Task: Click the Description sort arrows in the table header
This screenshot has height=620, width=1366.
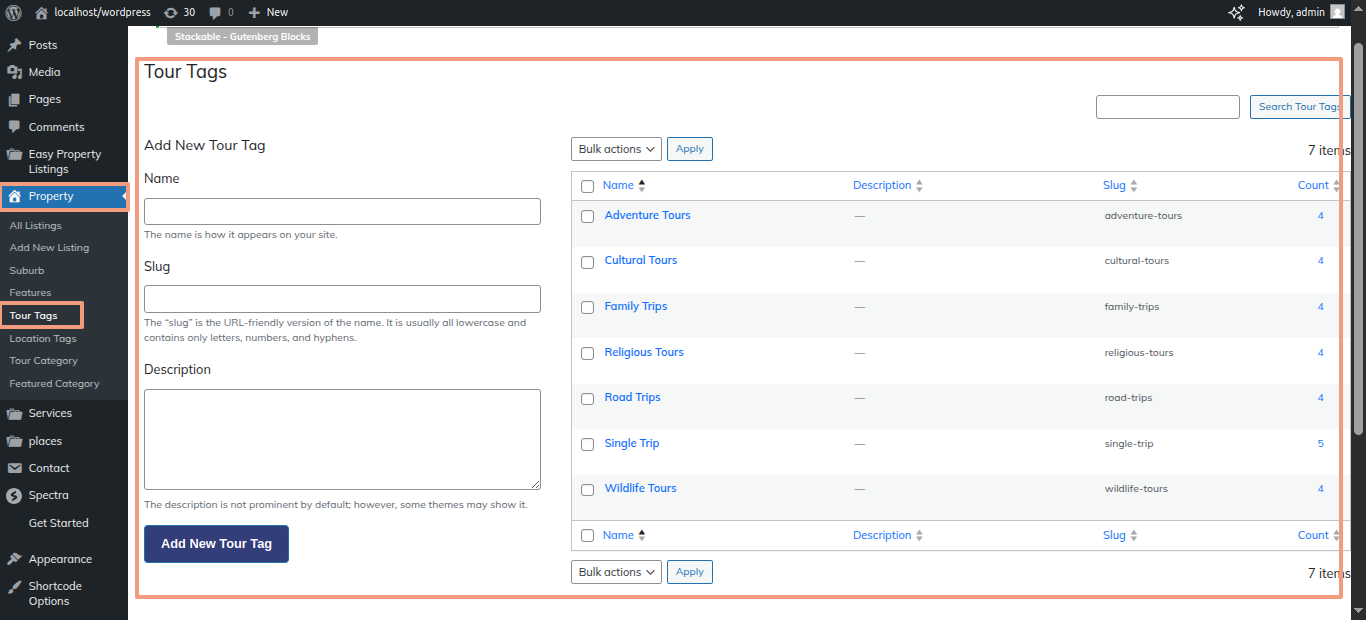Action: click(x=919, y=186)
